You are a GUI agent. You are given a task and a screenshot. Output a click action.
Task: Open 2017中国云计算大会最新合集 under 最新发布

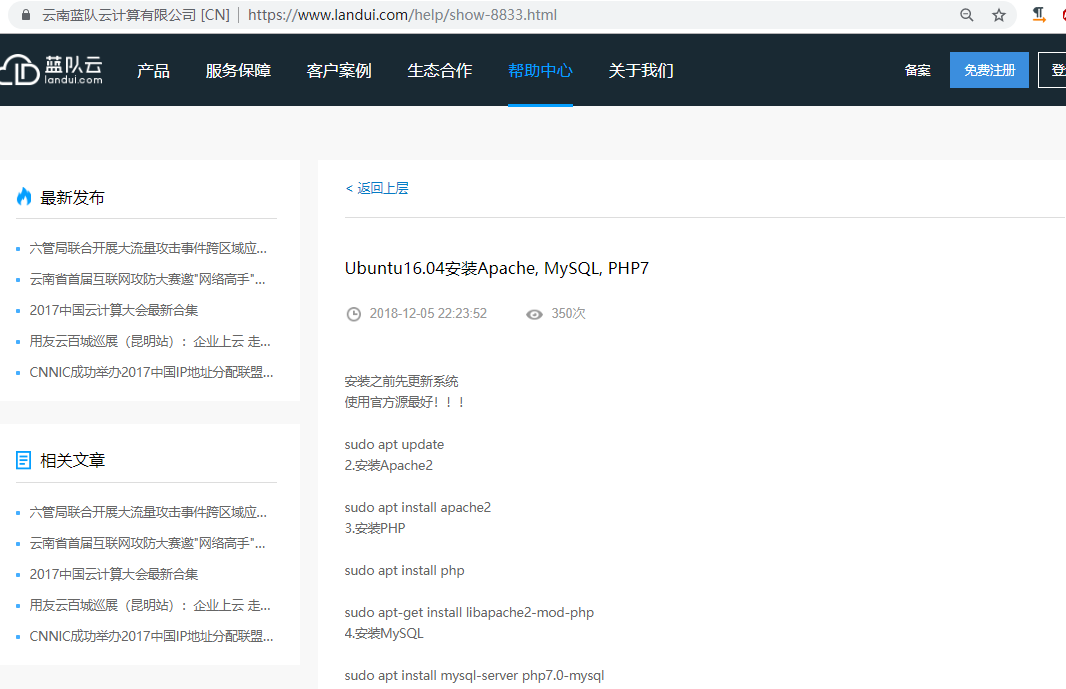click(x=114, y=310)
